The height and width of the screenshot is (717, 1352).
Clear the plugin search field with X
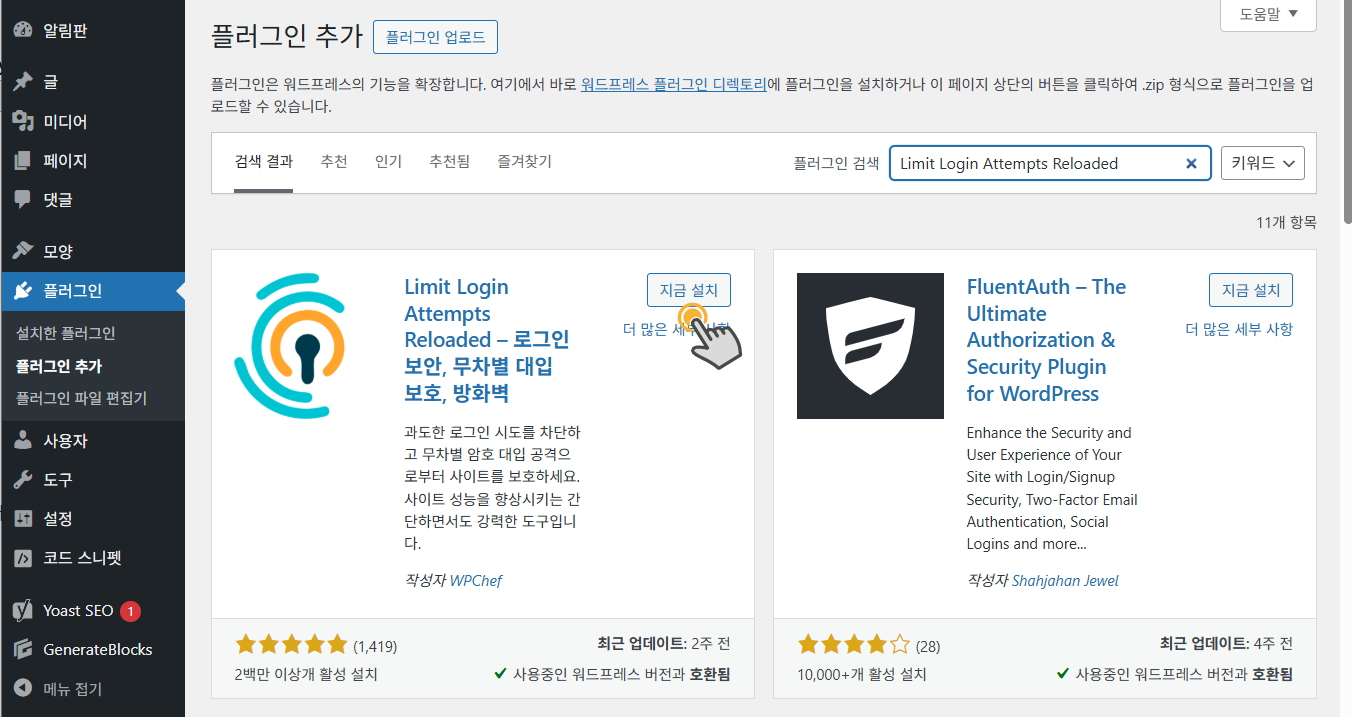tap(1191, 163)
